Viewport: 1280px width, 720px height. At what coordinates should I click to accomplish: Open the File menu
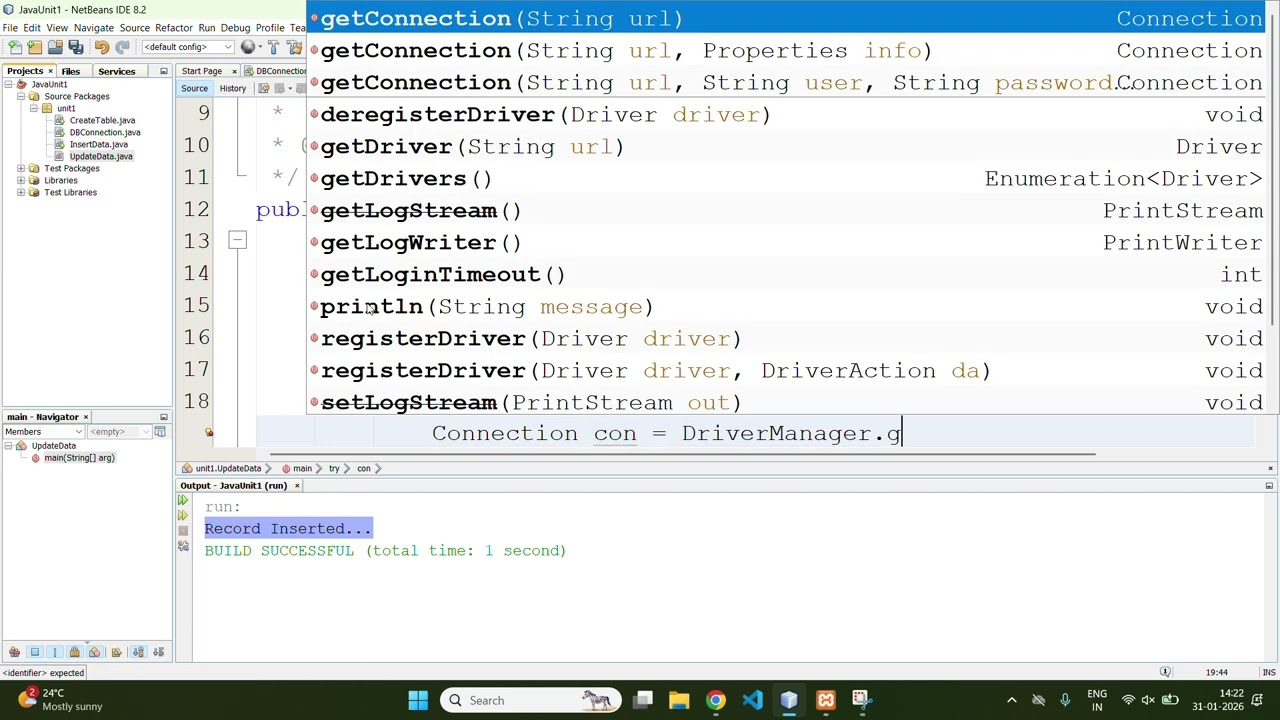click(x=10, y=28)
